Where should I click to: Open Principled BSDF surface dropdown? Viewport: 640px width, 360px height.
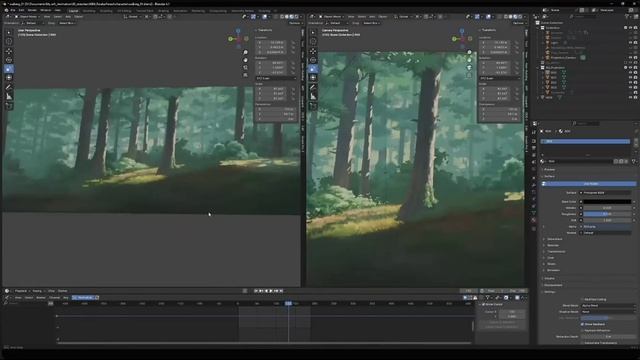click(x=606, y=193)
